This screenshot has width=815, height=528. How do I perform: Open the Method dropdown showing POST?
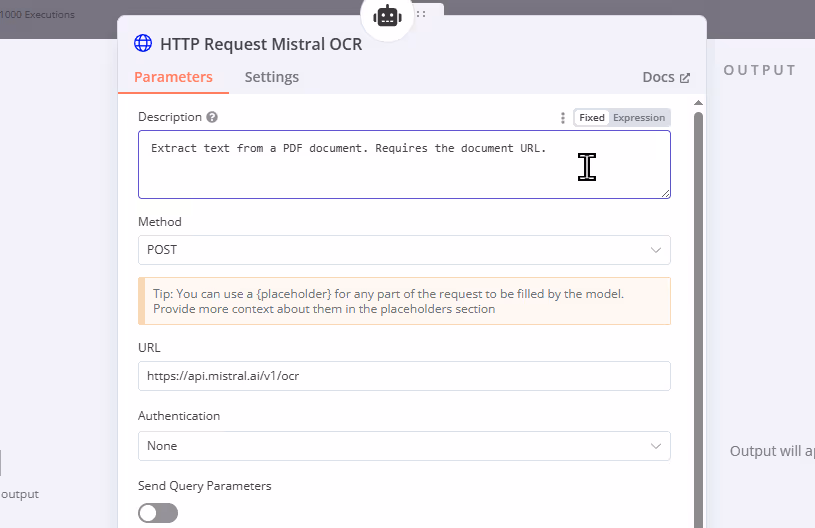tap(404, 250)
